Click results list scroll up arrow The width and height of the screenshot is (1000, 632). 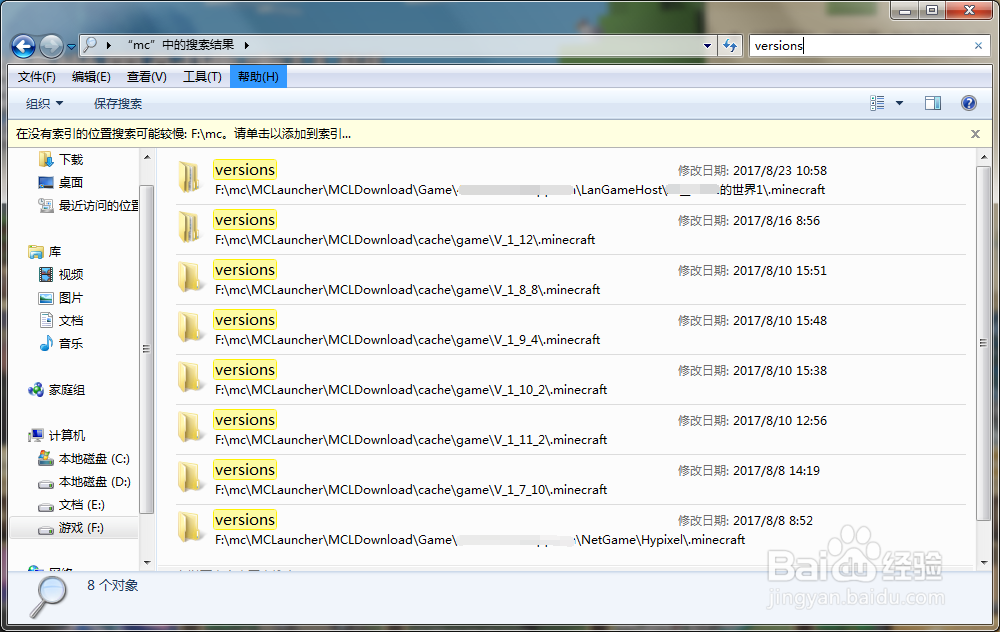pos(983,157)
